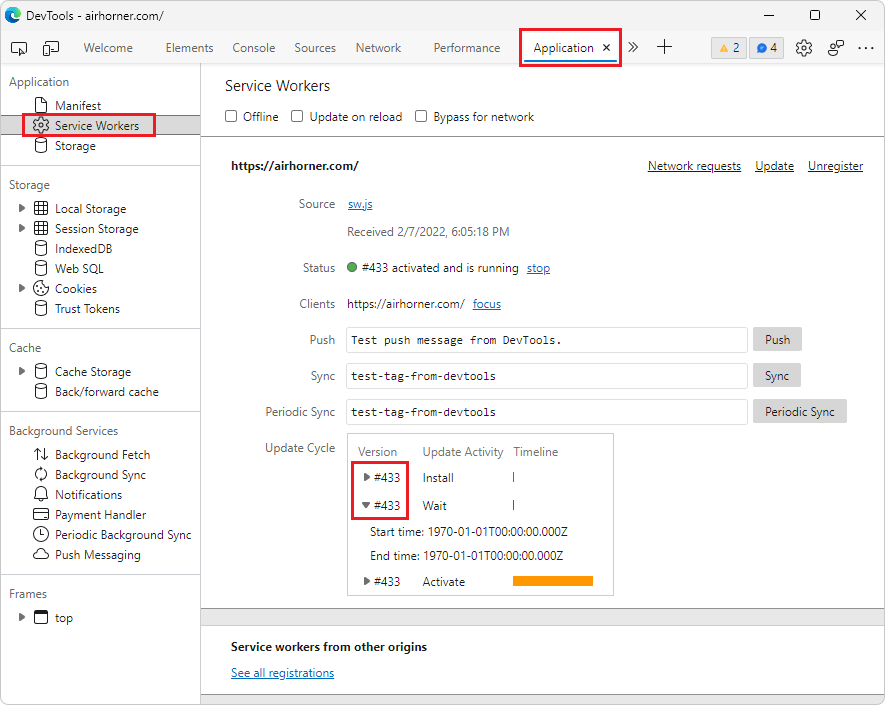This screenshot has width=885, height=705.
Task: Select the Inspect element icon
Action: pos(17,47)
